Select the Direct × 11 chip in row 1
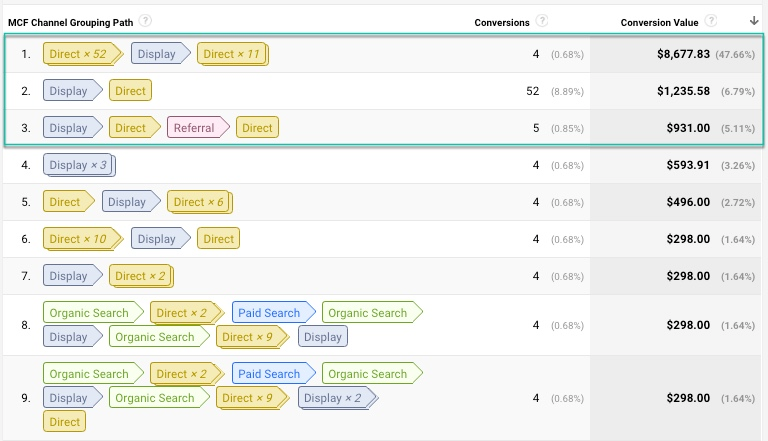768x441 pixels. point(233,54)
